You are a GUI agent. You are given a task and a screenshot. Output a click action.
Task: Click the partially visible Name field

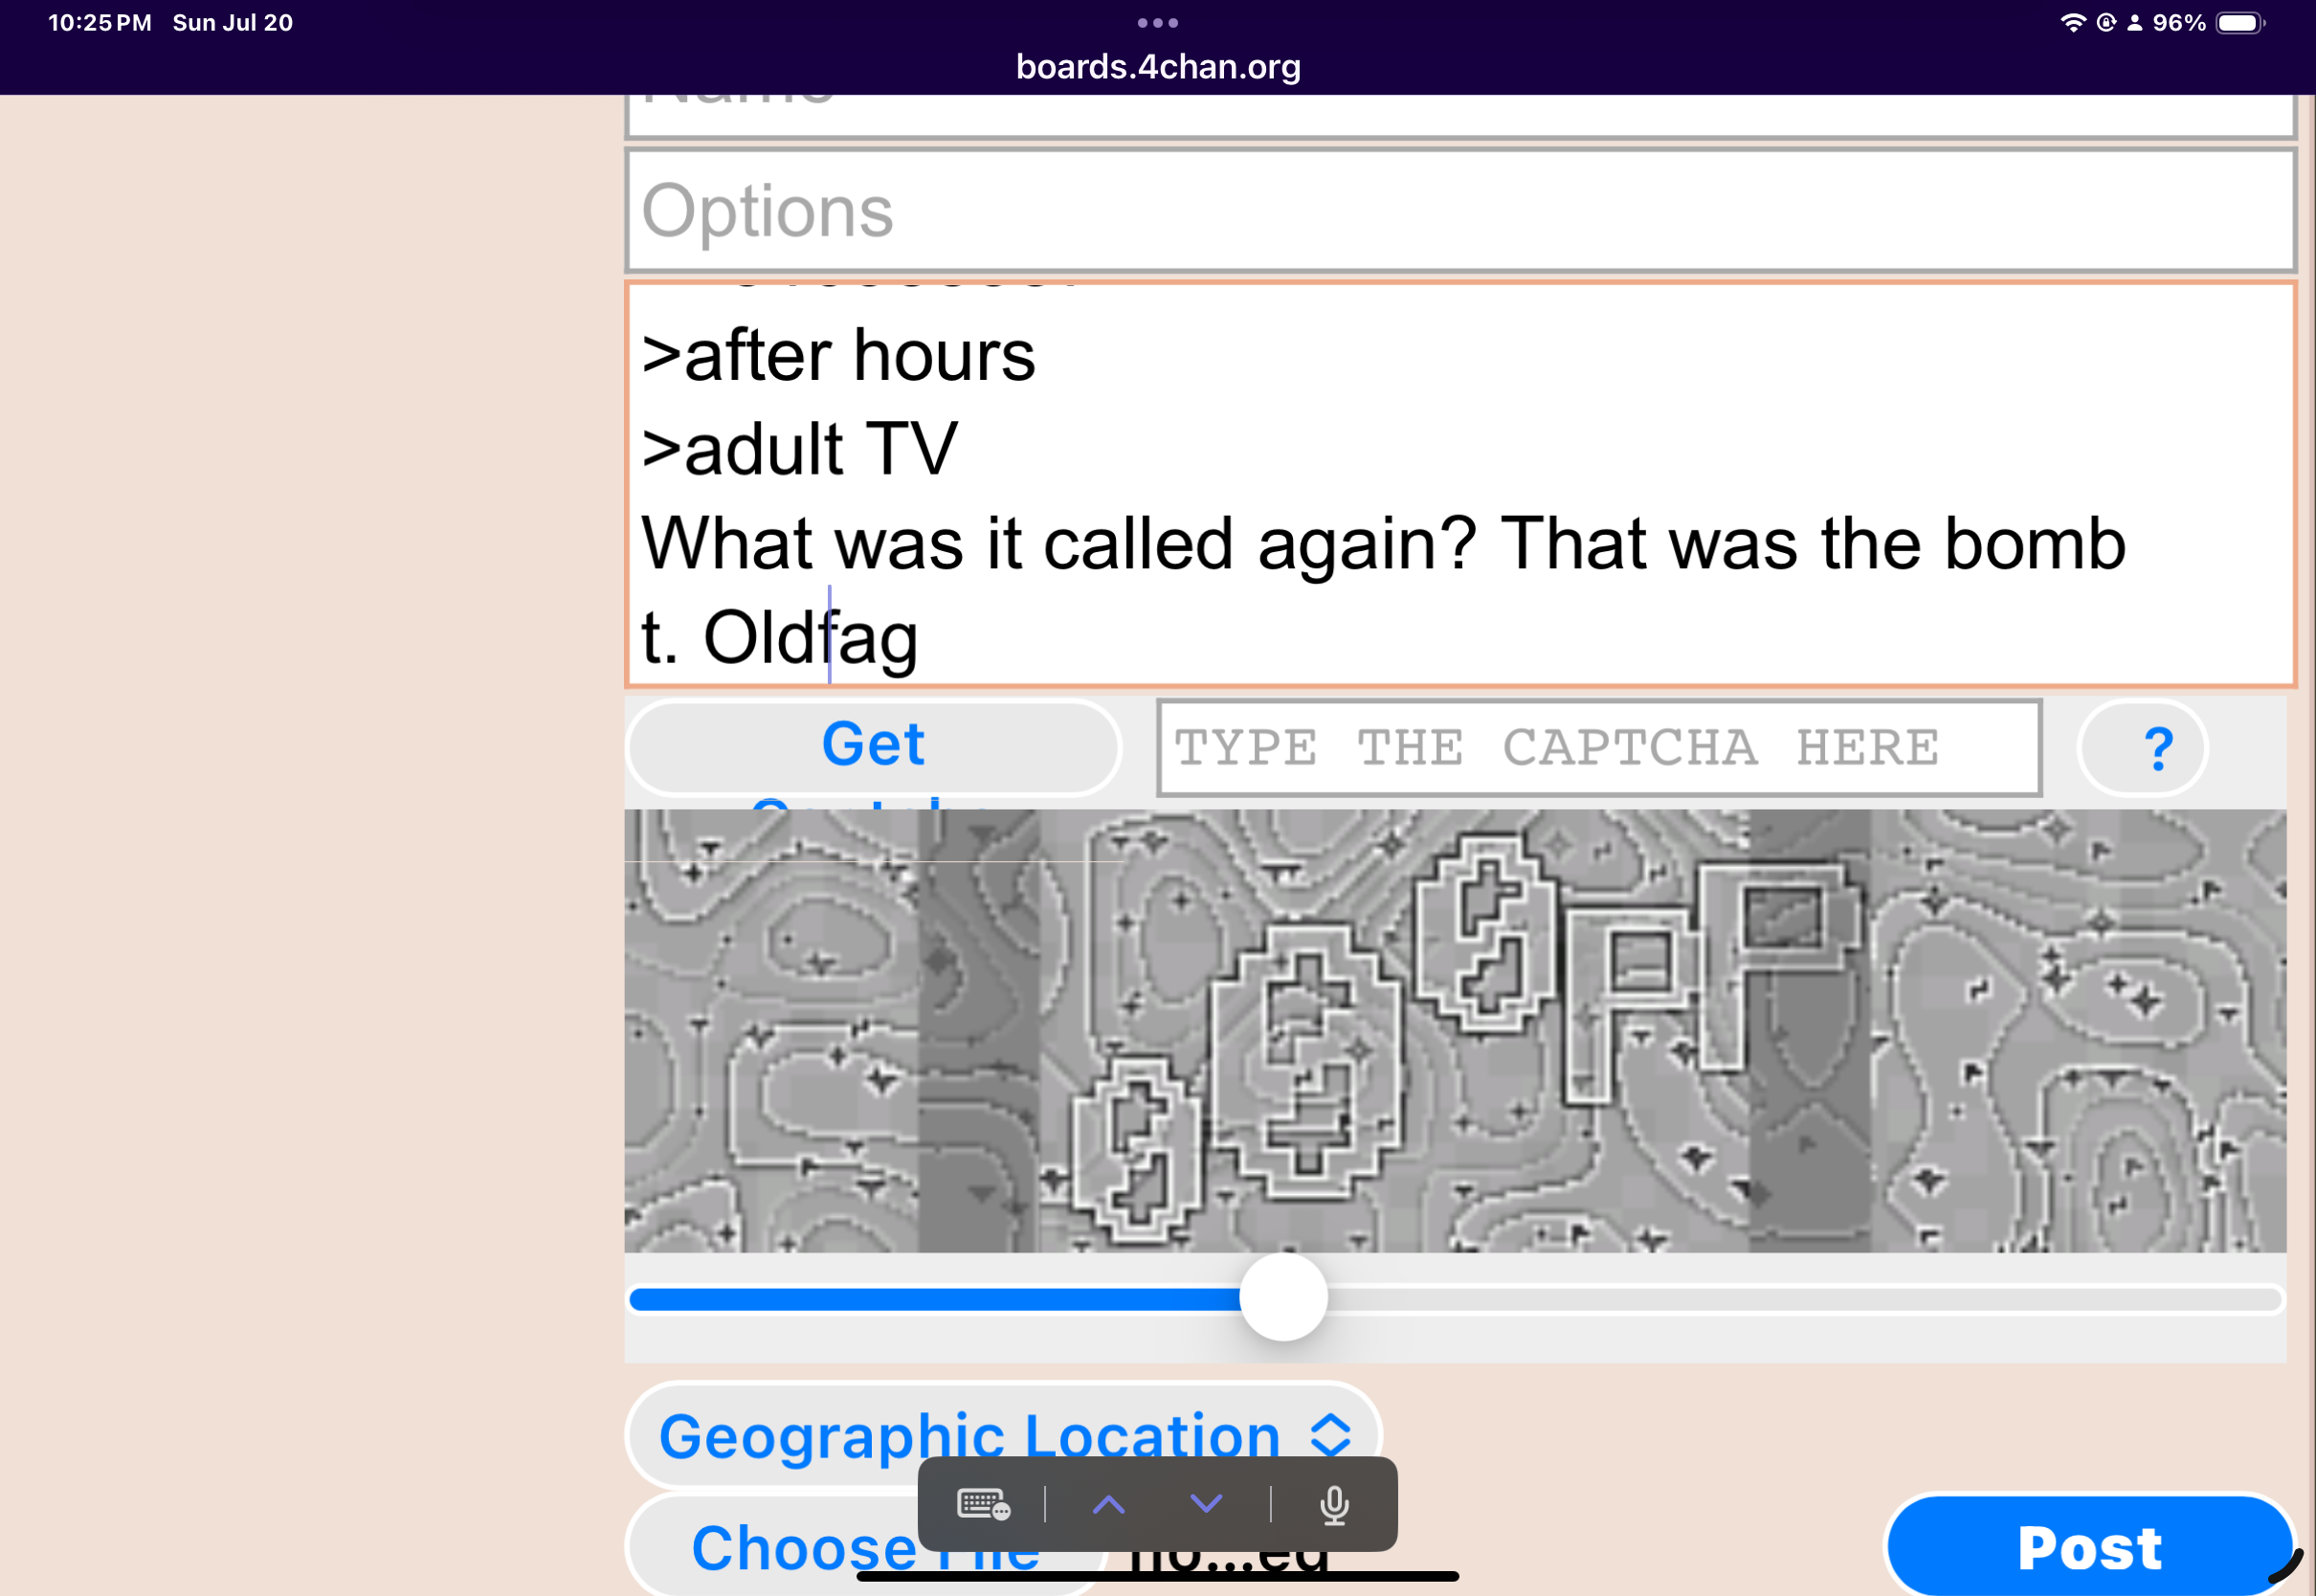(1460, 115)
